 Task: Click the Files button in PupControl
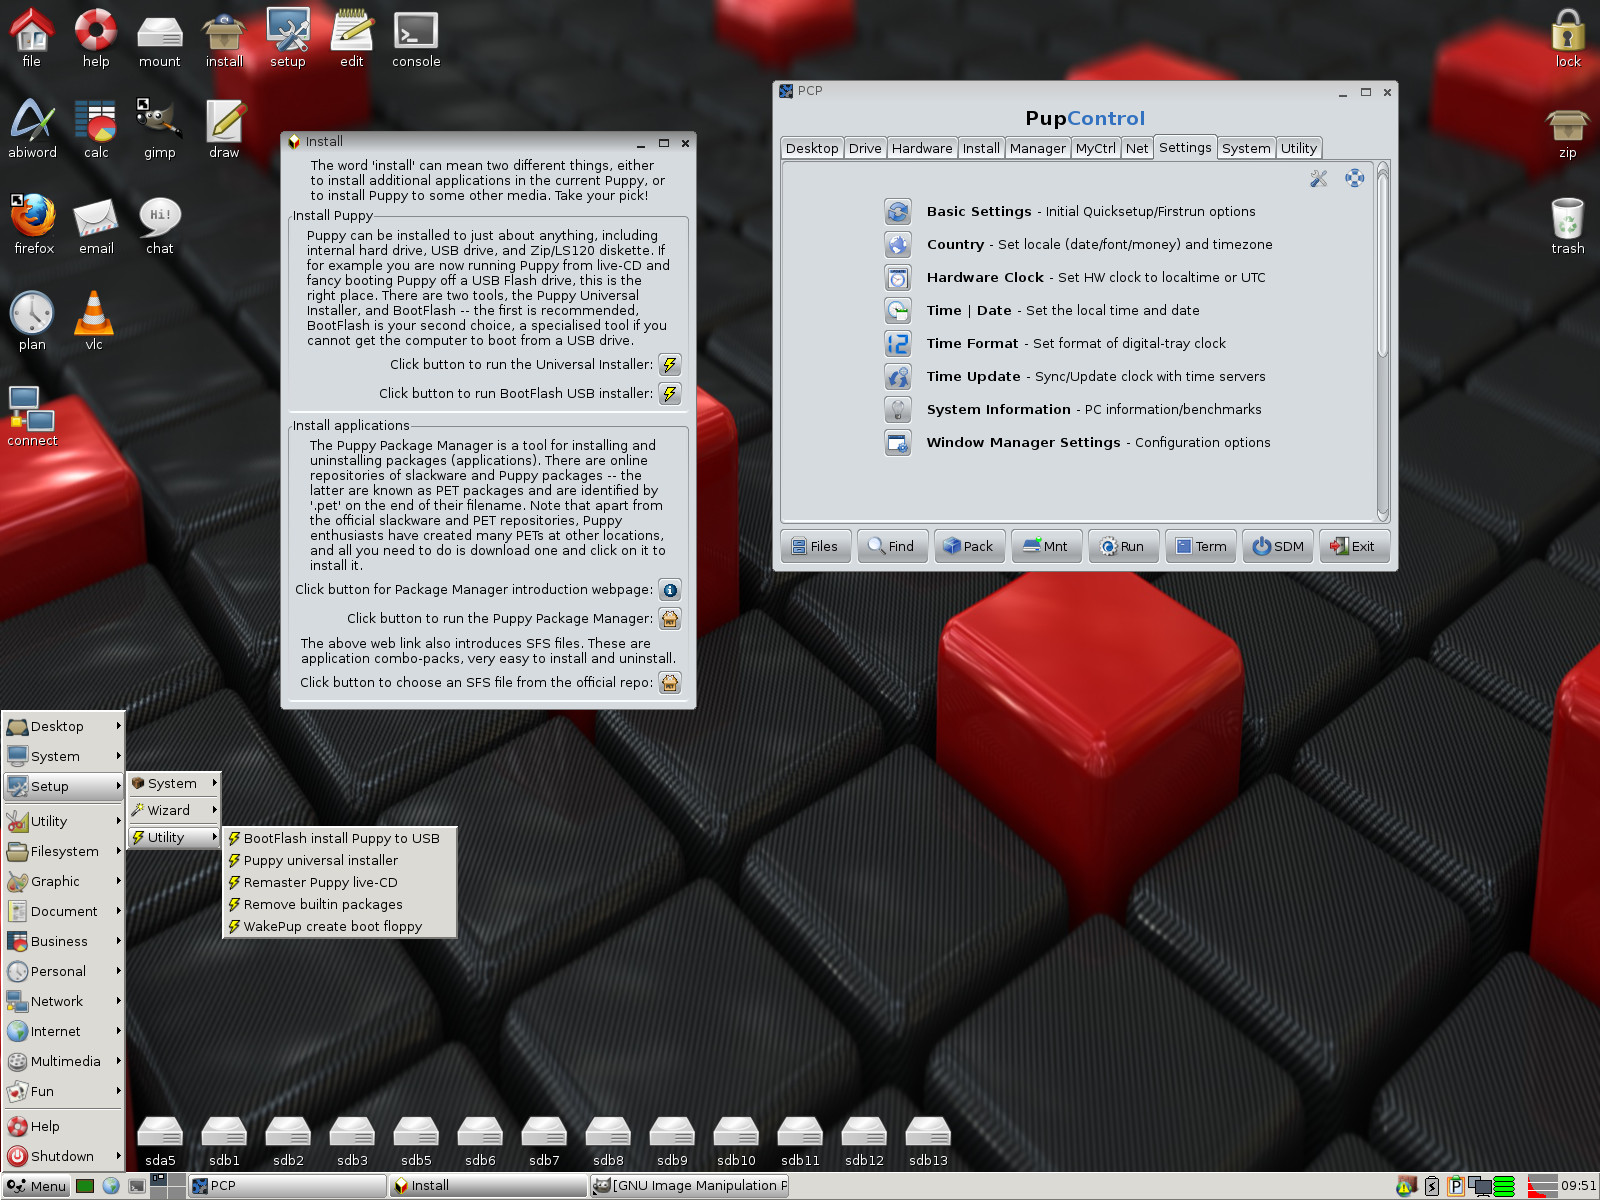816,547
